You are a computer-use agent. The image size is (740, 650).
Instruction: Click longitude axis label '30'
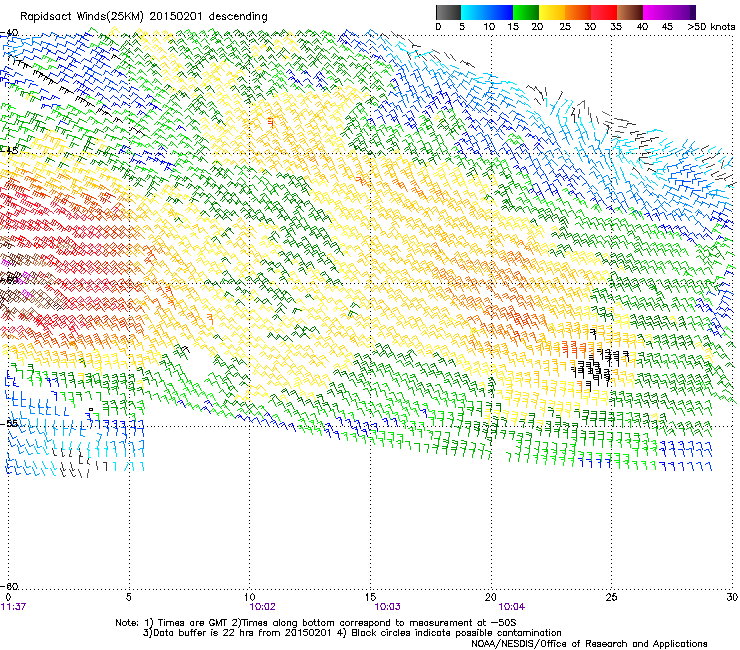tap(732, 597)
